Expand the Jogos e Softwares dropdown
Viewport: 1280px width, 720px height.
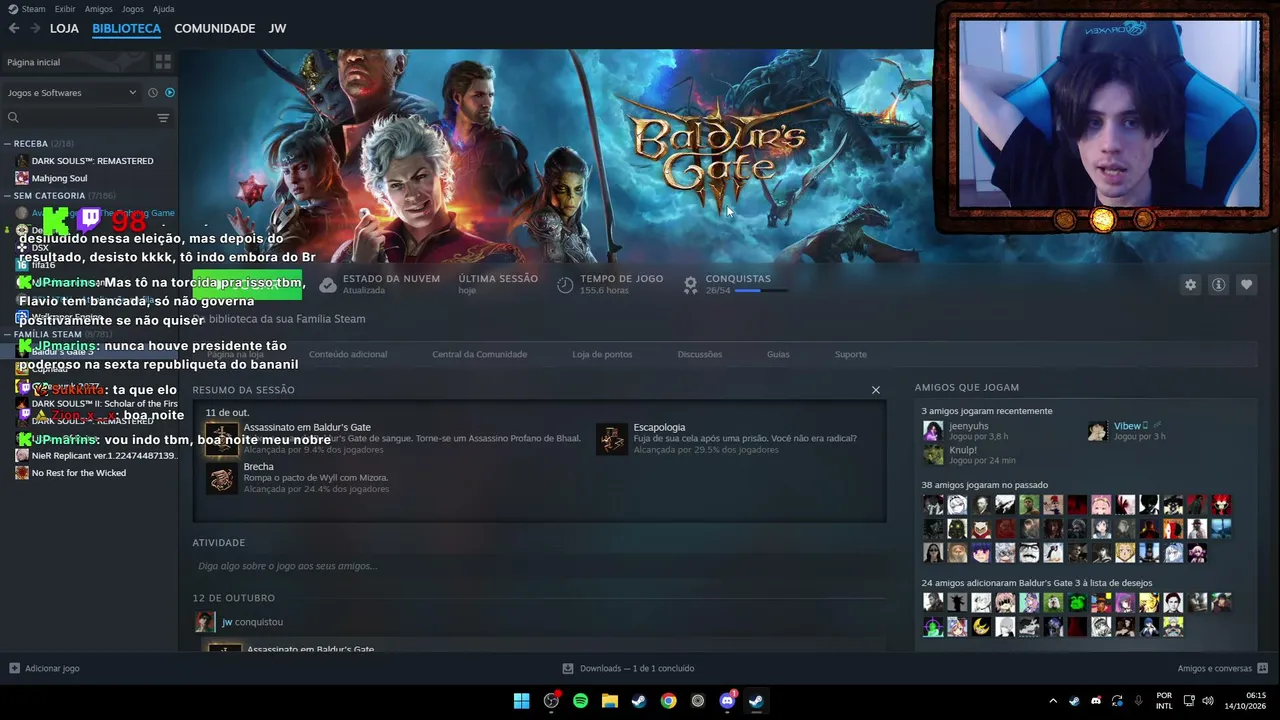pyautogui.click(x=72, y=93)
